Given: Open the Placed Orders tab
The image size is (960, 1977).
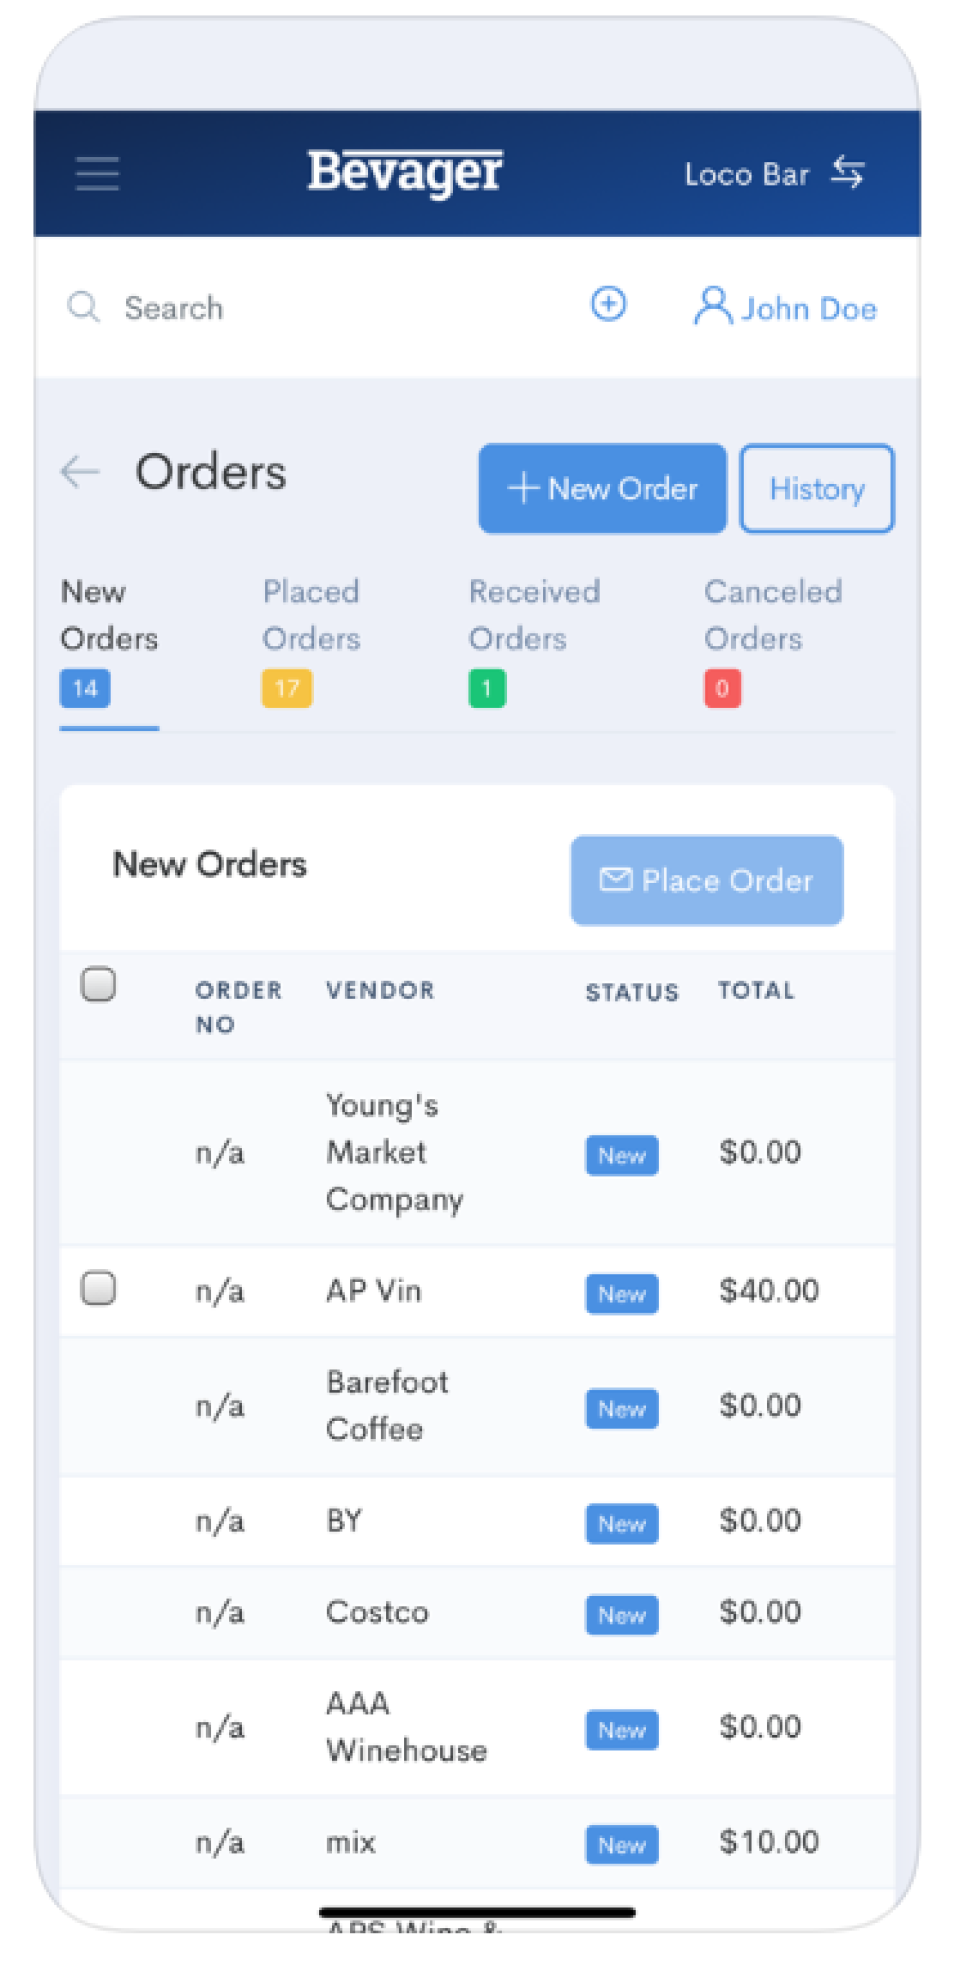Looking at the screenshot, I should 311,615.
